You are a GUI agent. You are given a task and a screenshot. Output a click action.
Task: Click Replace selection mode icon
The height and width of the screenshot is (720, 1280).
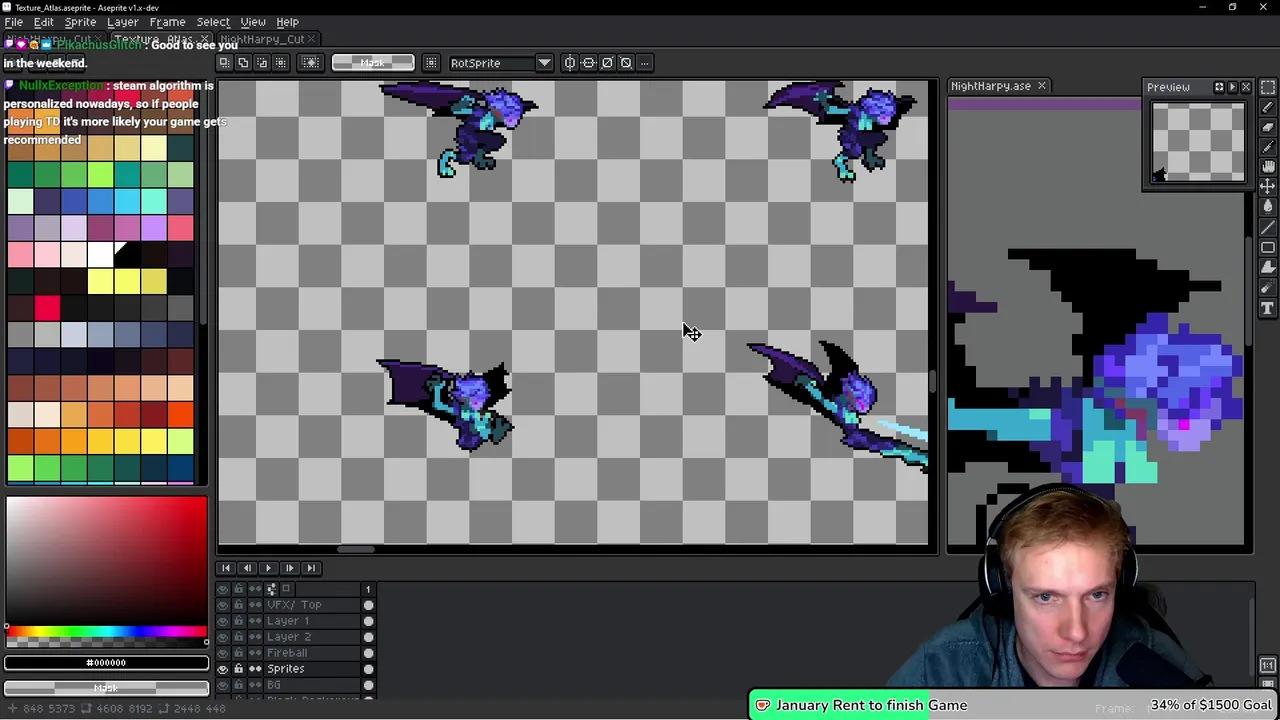224,63
